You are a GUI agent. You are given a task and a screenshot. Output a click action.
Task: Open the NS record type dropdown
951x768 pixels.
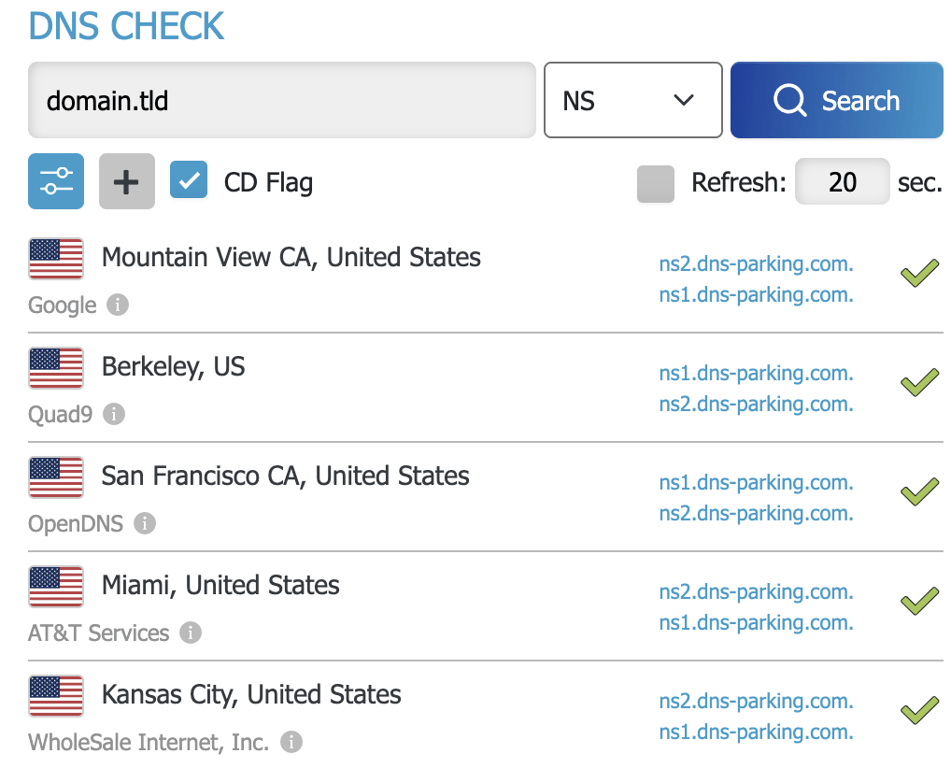(632, 100)
